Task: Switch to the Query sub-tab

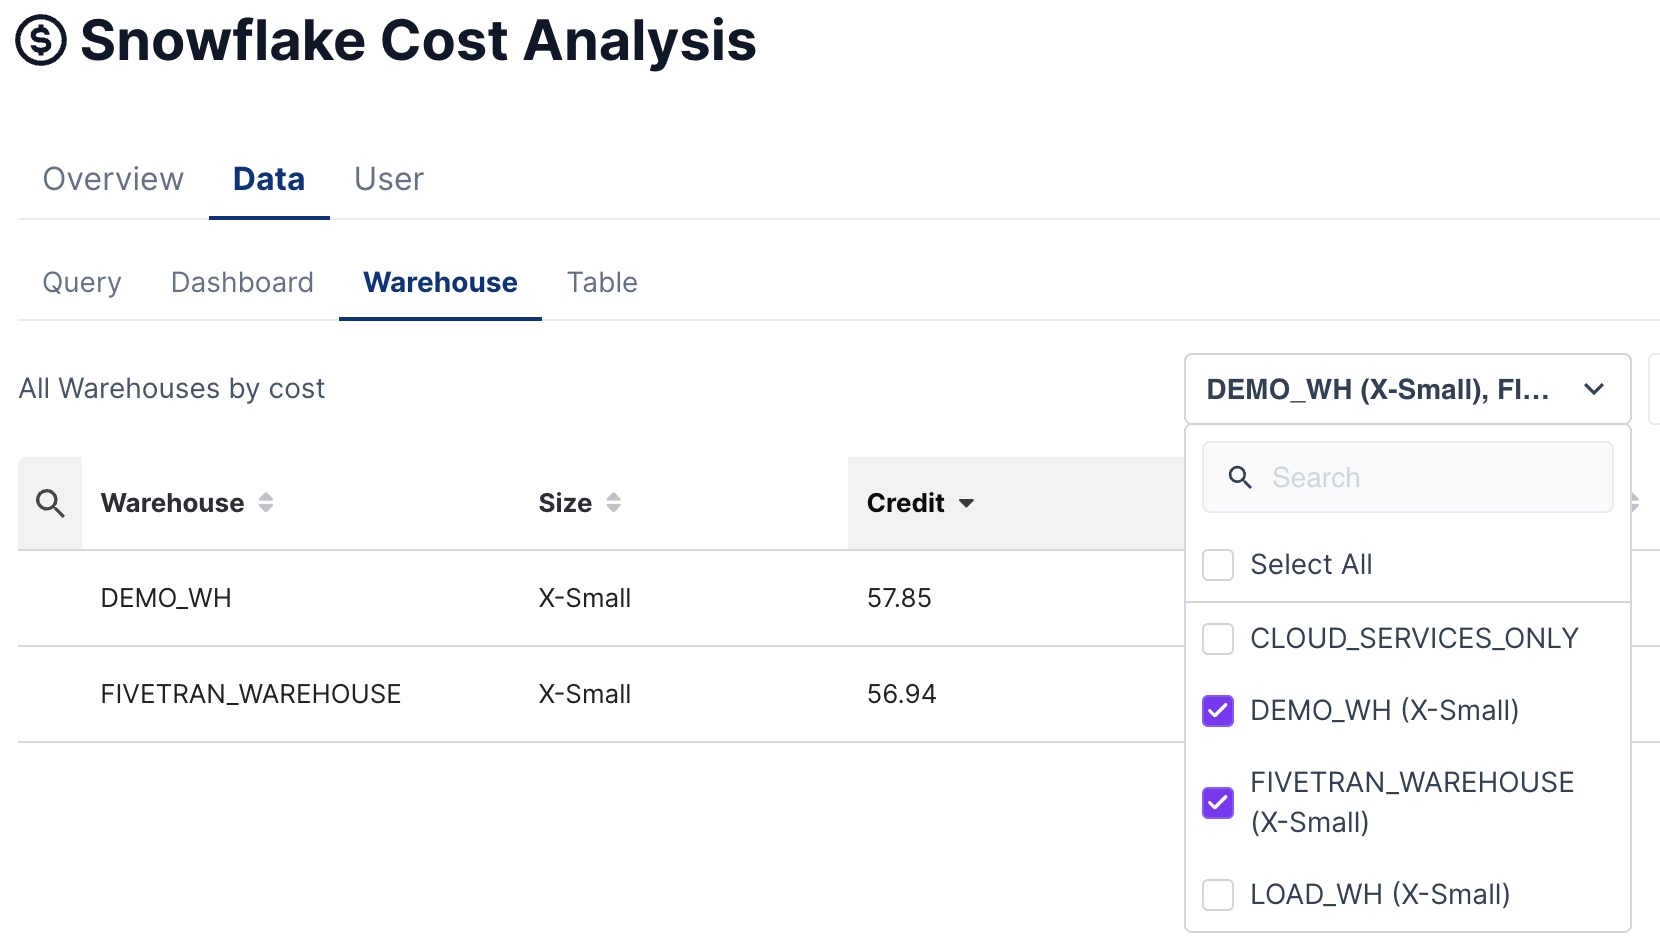Action: pyautogui.click(x=82, y=283)
